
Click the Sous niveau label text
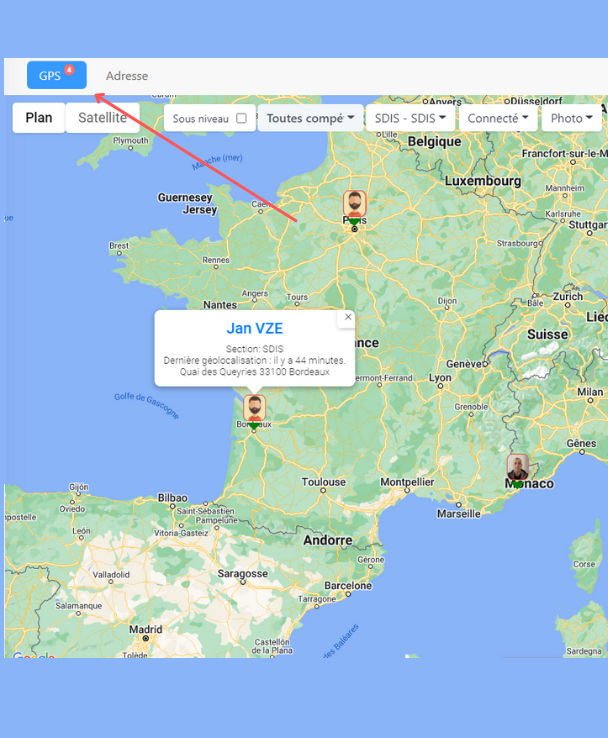click(x=200, y=118)
